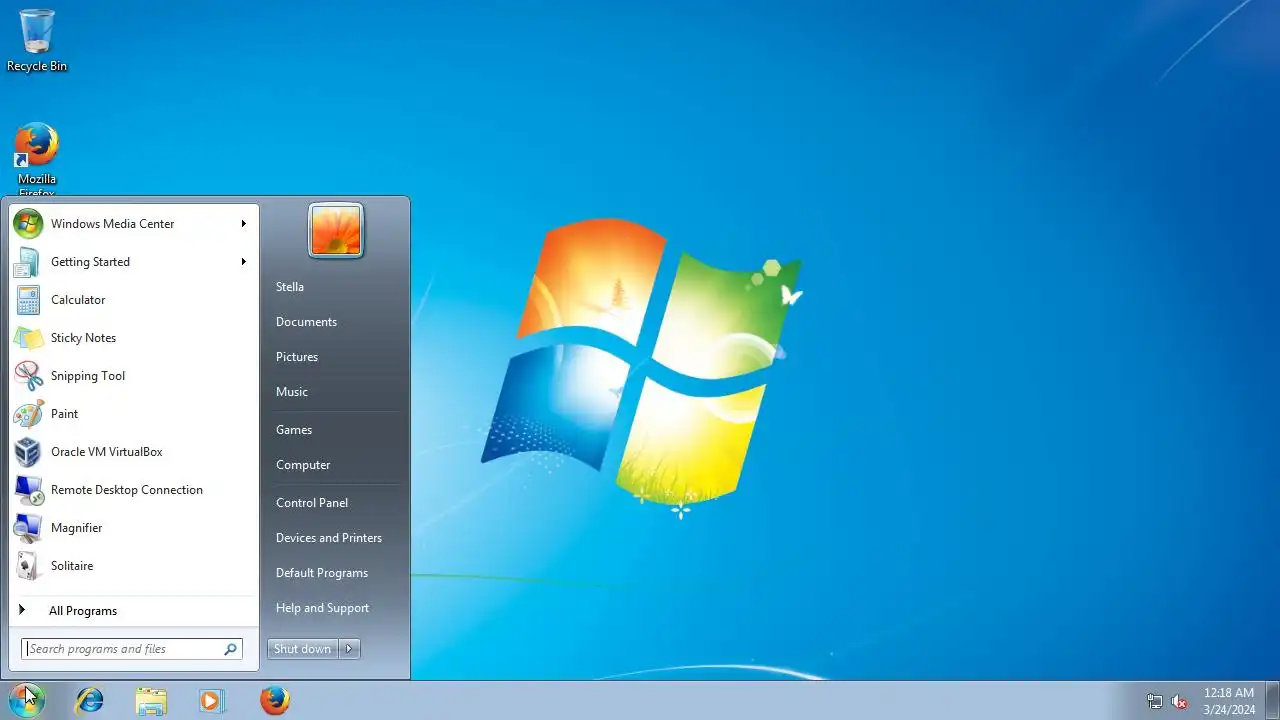Click the Start orb button
The width and height of the screenshot is (1280, 720).
tap(26, 700)
